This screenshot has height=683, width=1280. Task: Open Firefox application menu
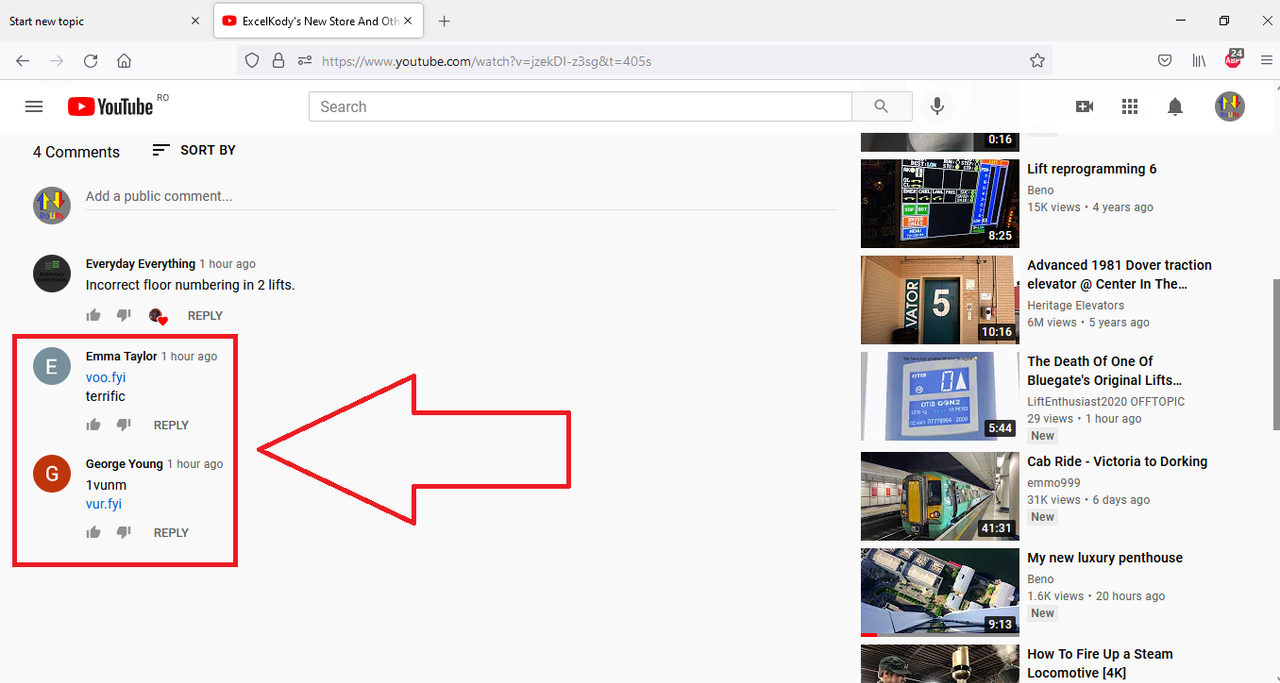1267,61
